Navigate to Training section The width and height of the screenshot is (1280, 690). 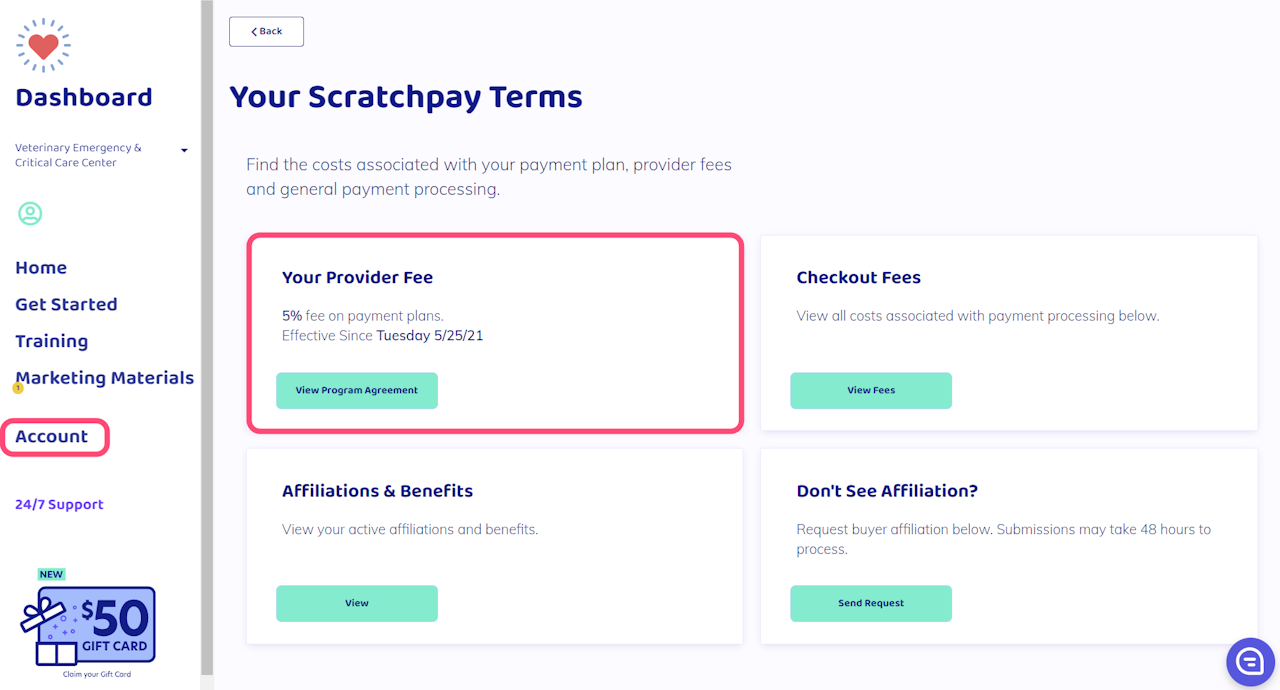51,341
